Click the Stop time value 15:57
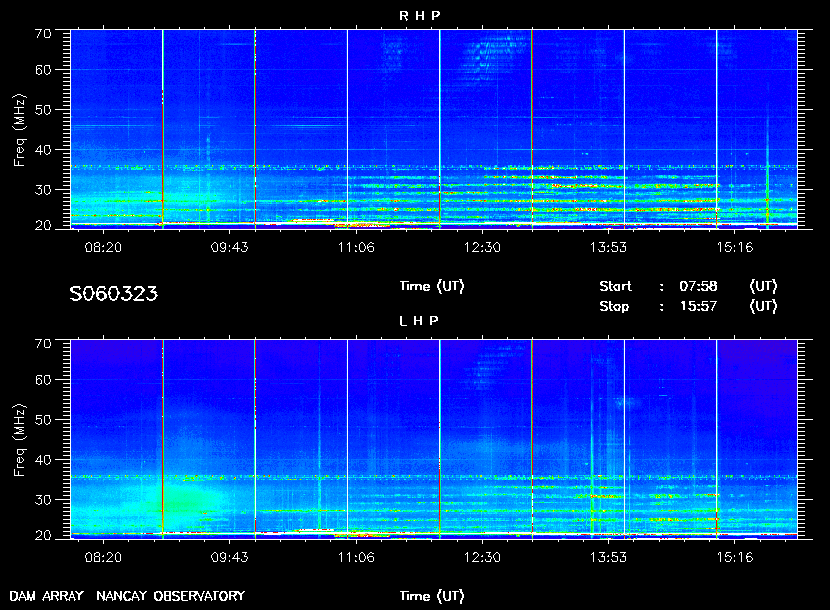 tap(698, 307)
